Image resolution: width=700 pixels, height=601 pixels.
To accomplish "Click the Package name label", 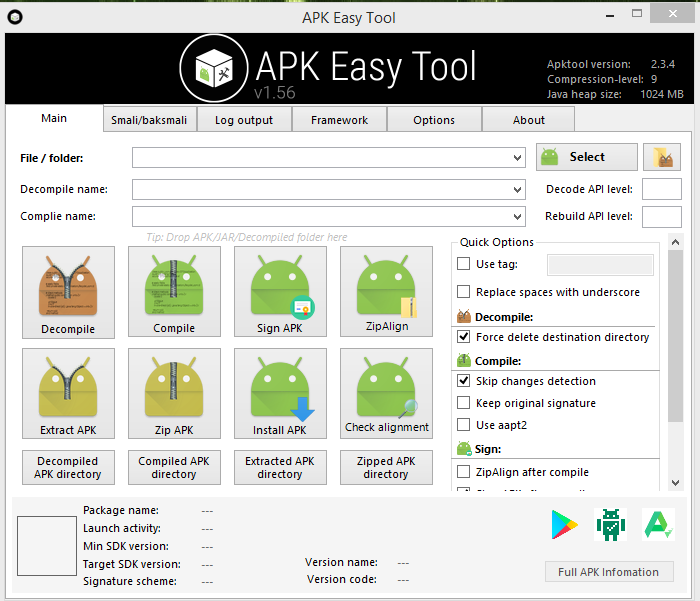I will point(121,510).
